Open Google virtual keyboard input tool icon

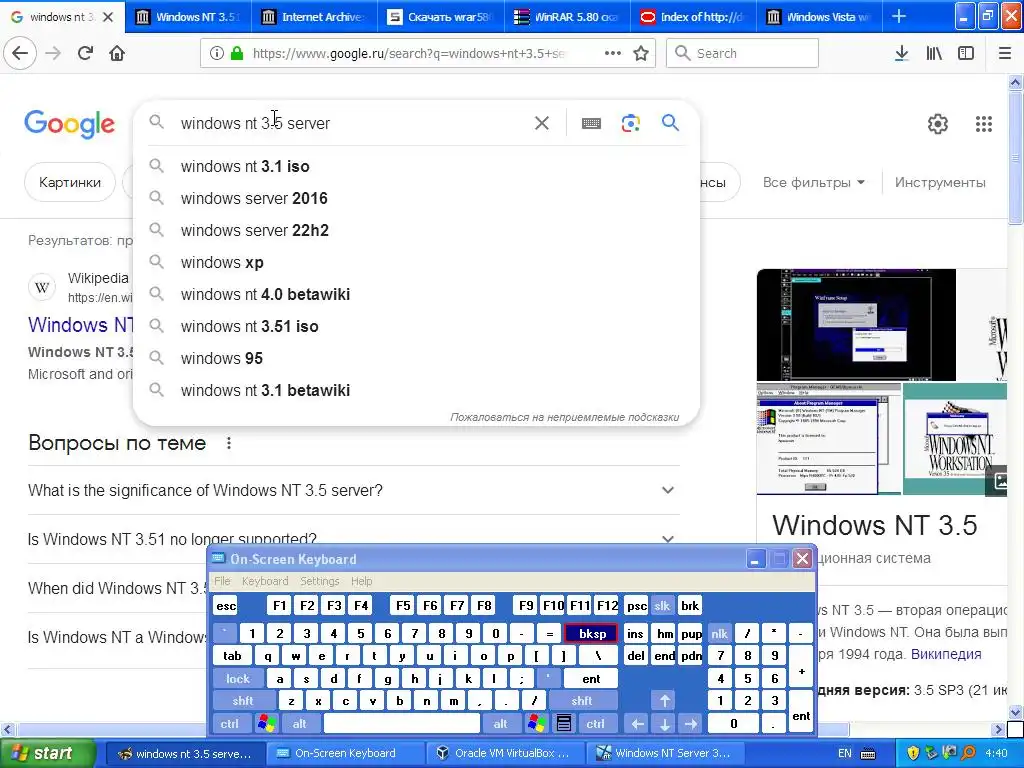tap(591, 123)
